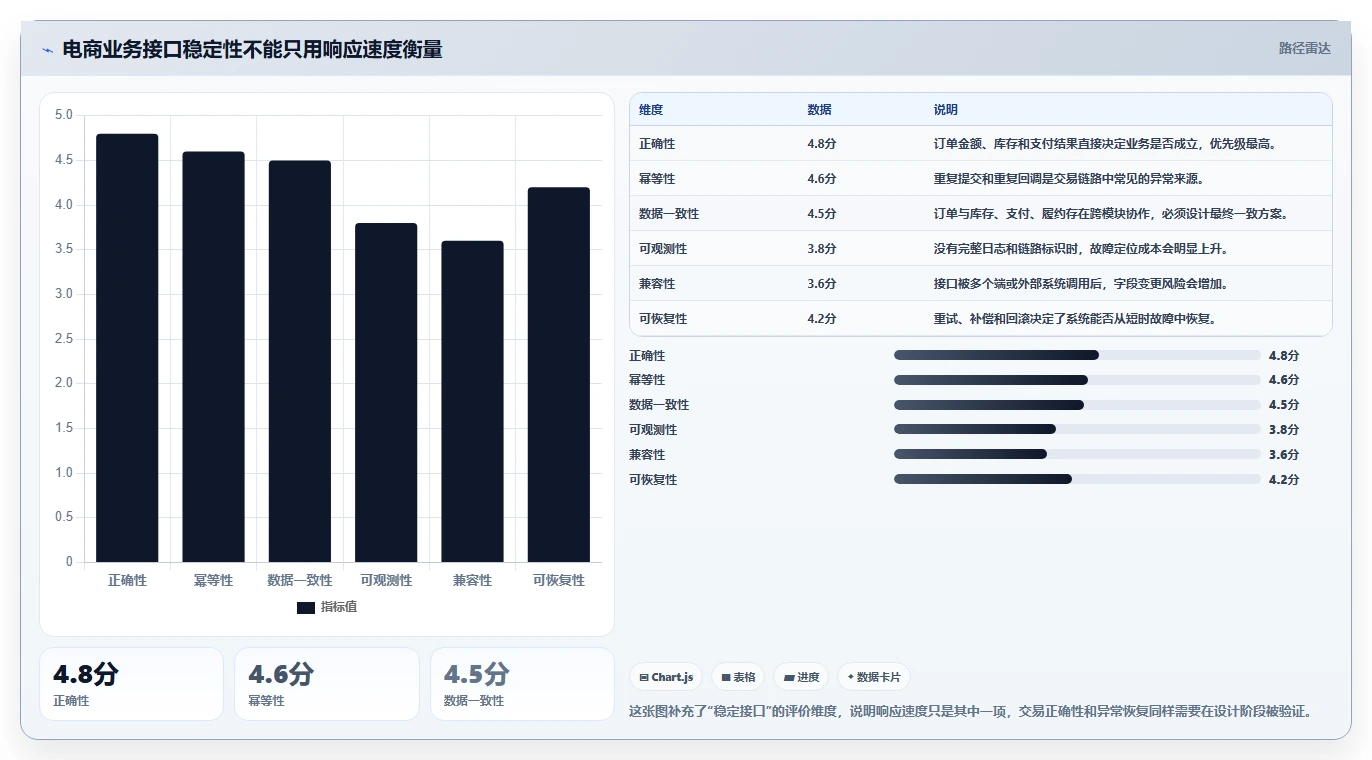Click the 可观测性 x-axis label under the chart
The width and height of the screenshot is (1372, 760).
pyautogui.click(x=386, y=580)
